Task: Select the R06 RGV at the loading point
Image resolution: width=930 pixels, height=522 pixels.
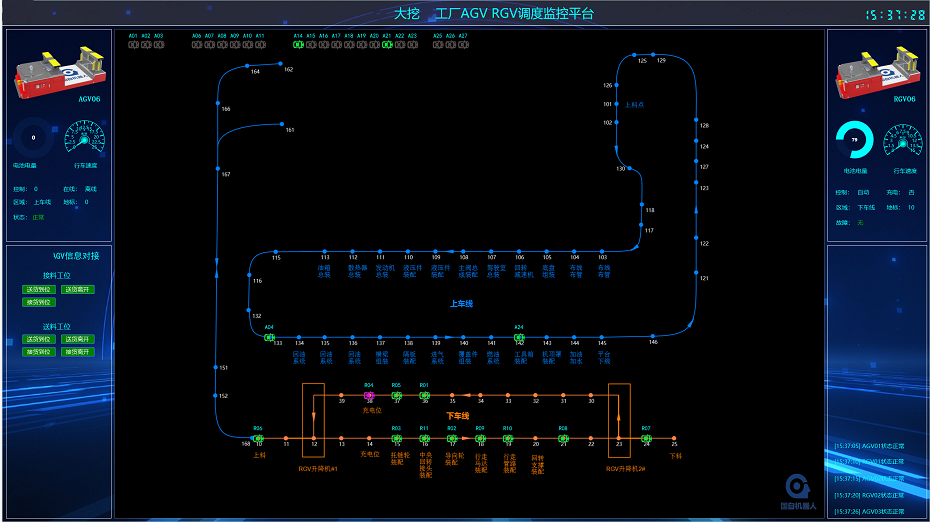Action: click(258, 438)
